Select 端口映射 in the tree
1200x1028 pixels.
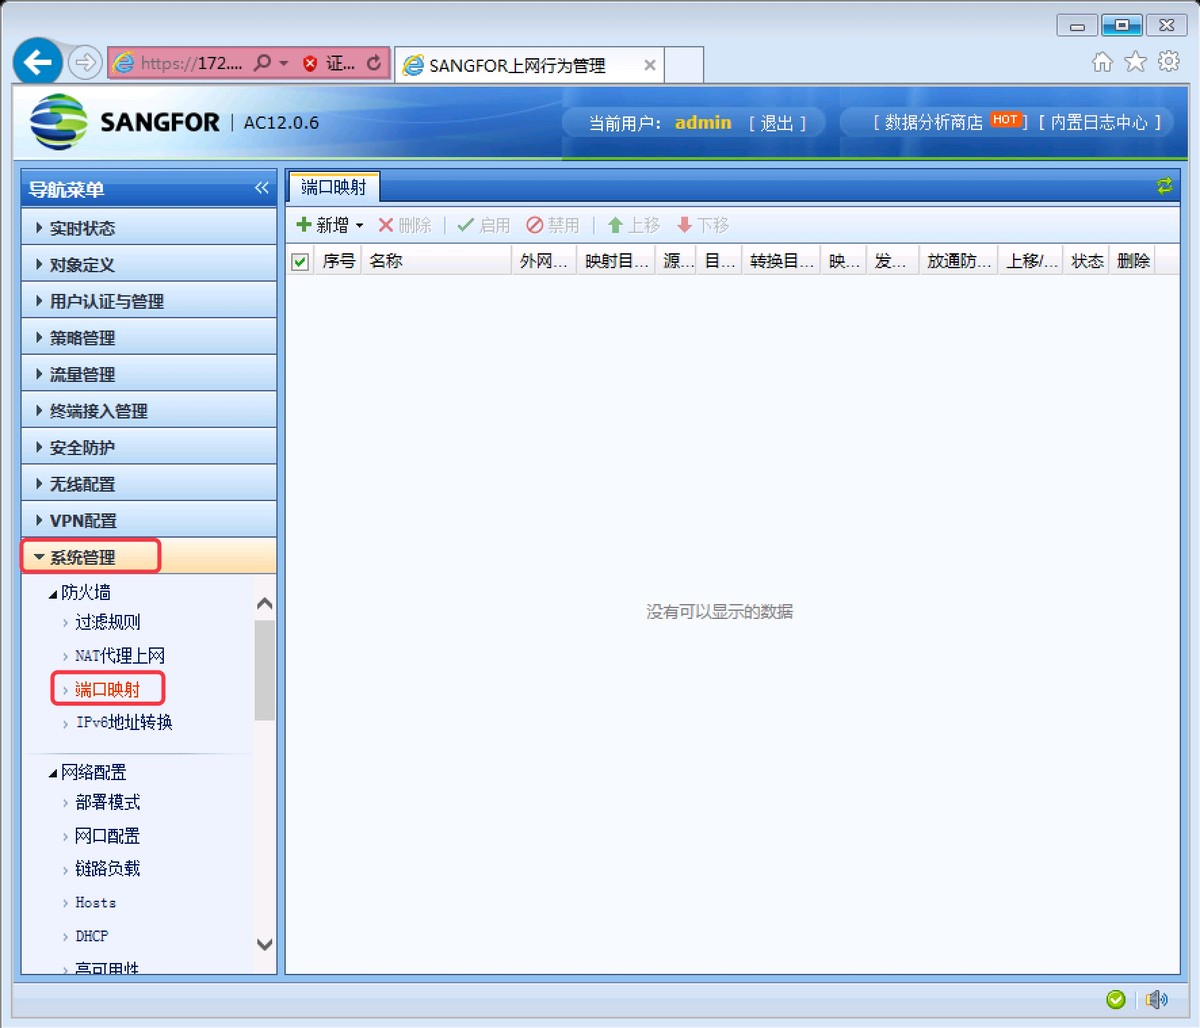tap(107, 689)
